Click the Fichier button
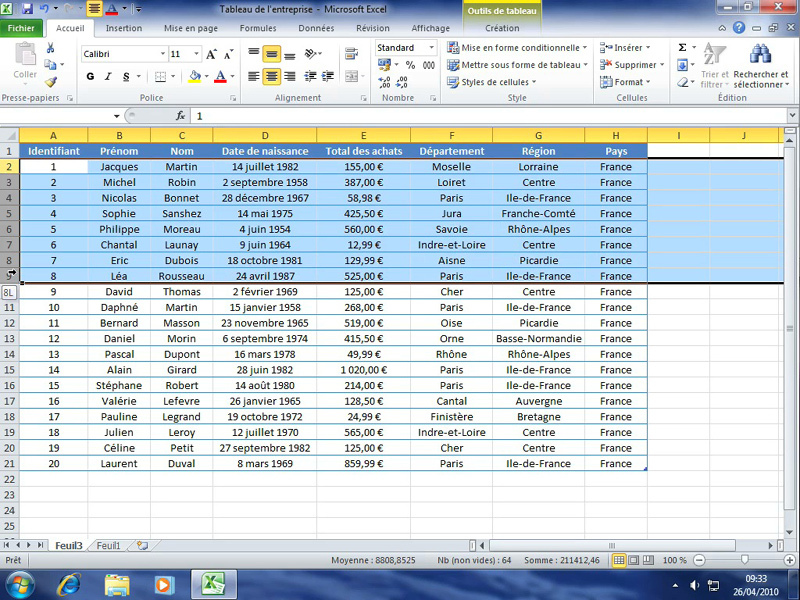This screenshot has height=600, width=800. click(x=21, y=28)
